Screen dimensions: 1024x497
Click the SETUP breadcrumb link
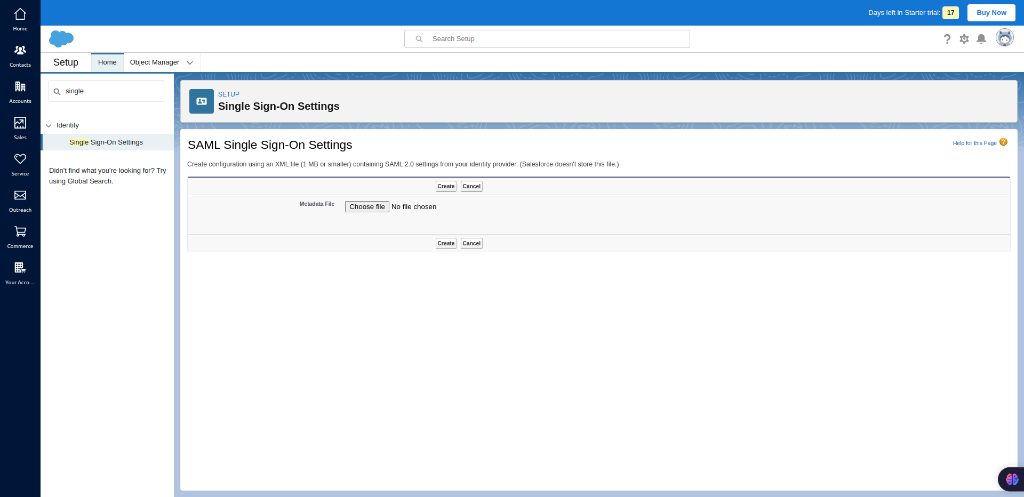coord(229,95)
